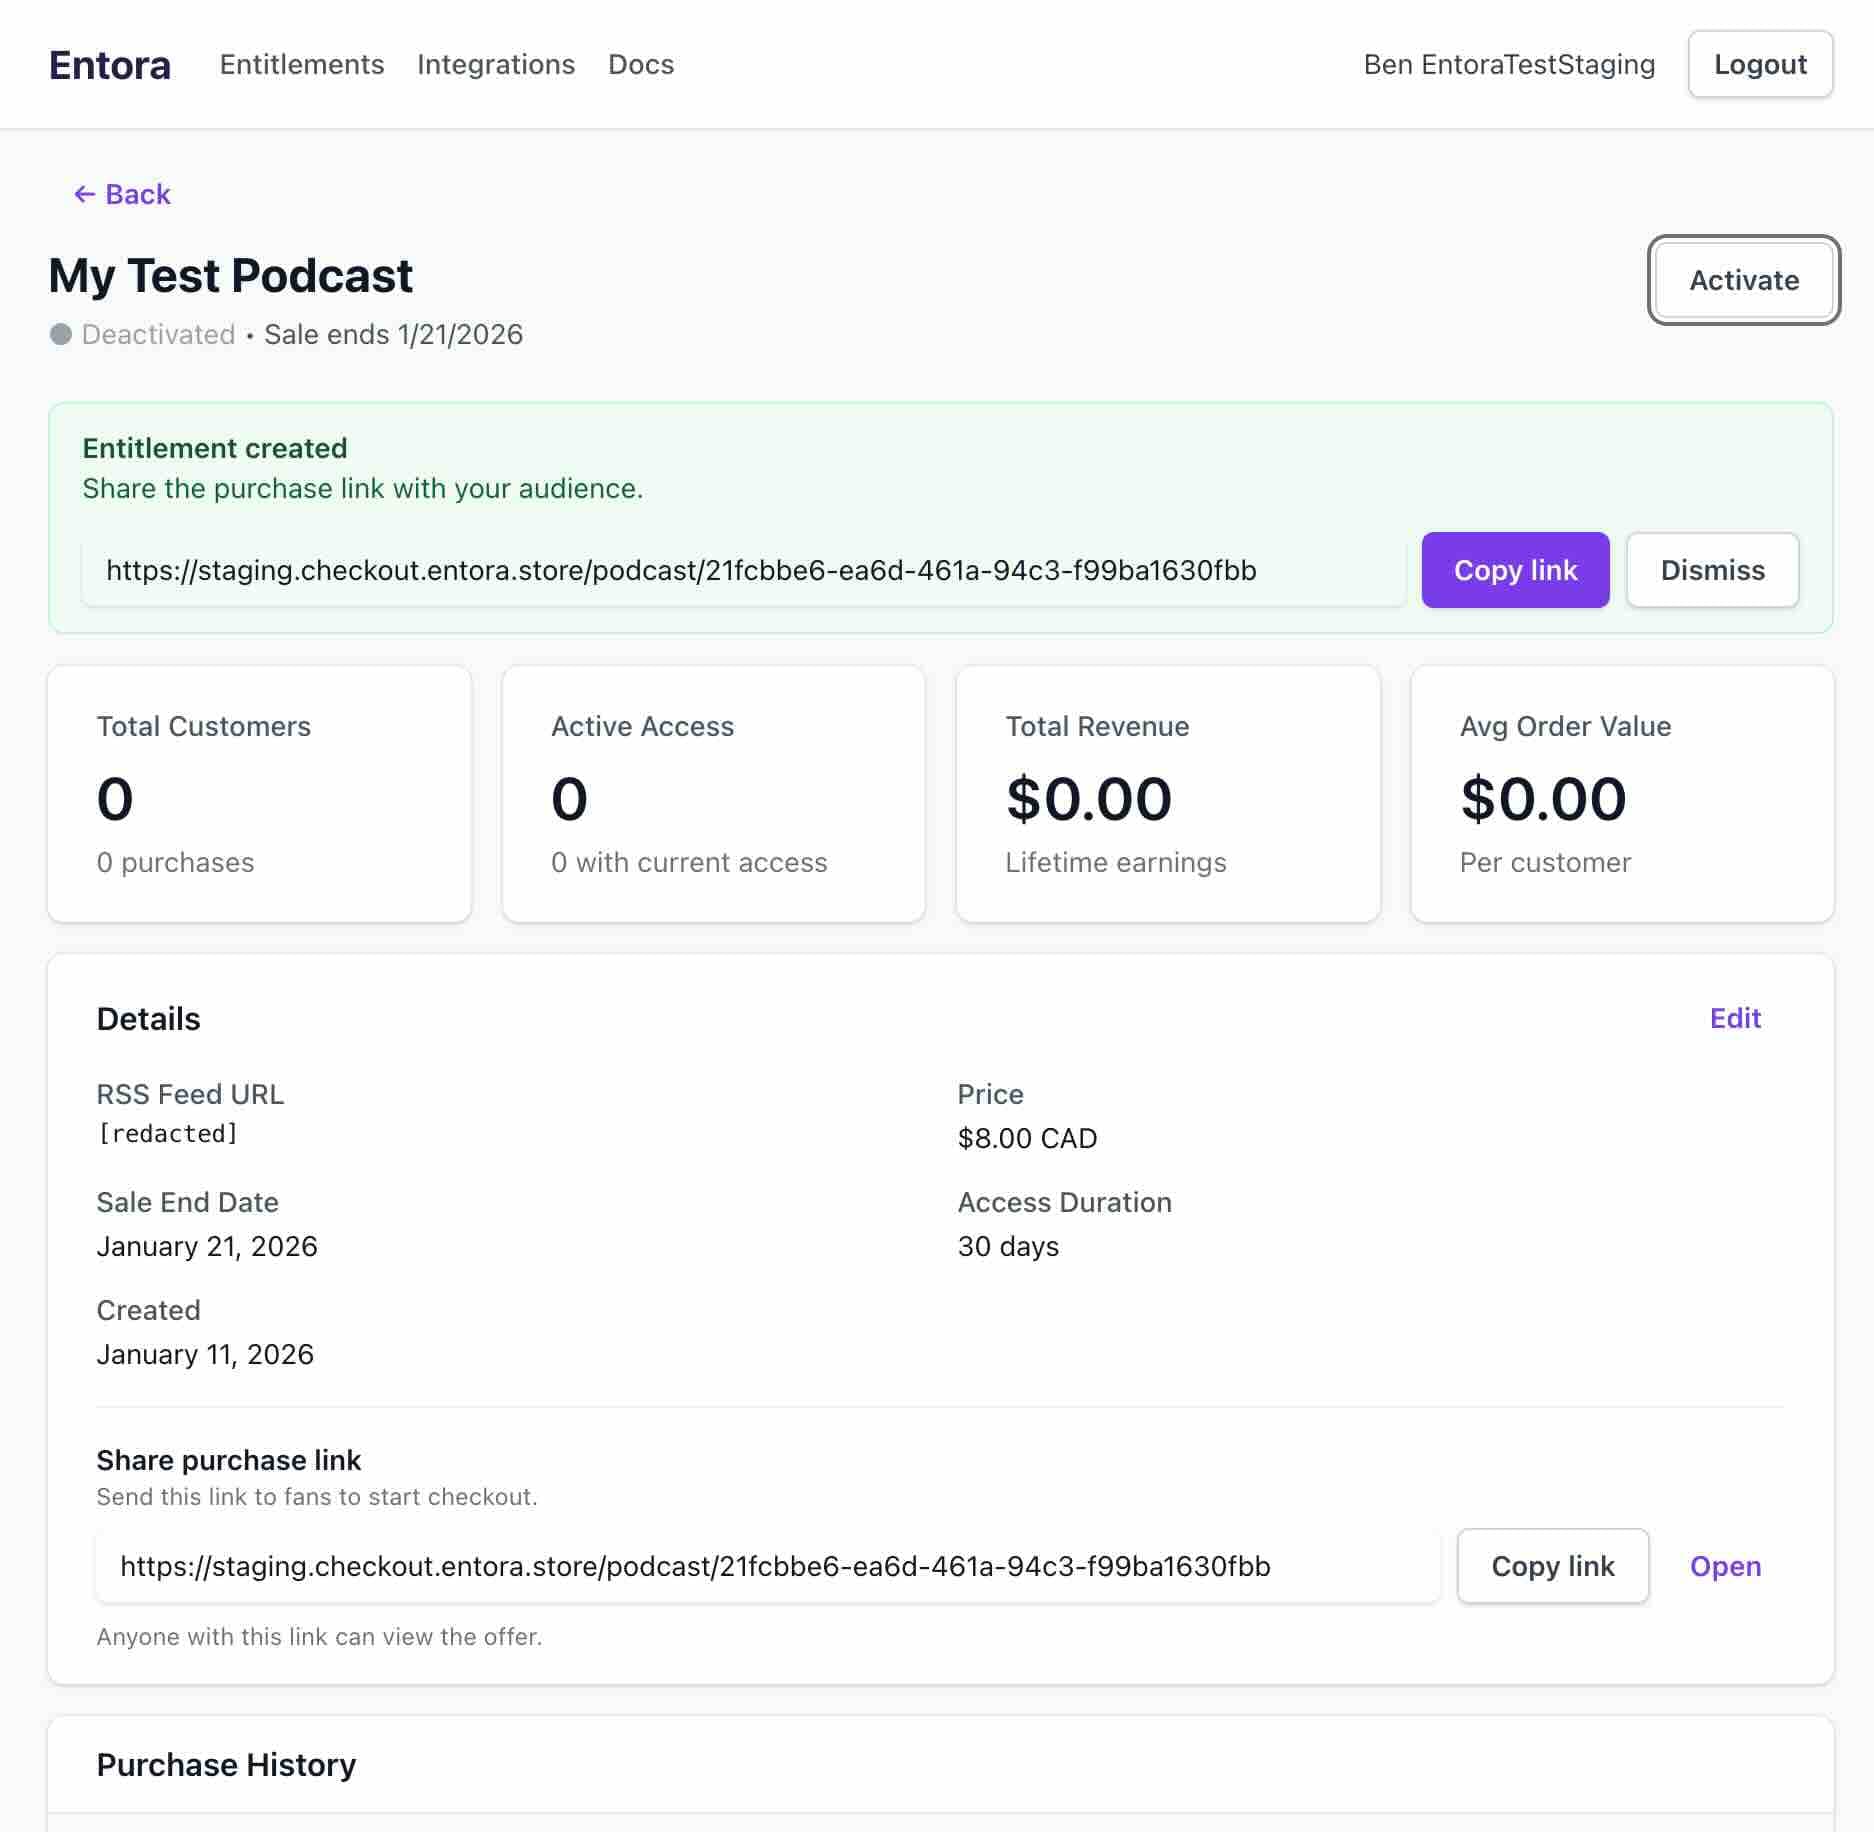
Task: Click the Total Customers stat card
Action: (x=259, y=793)
